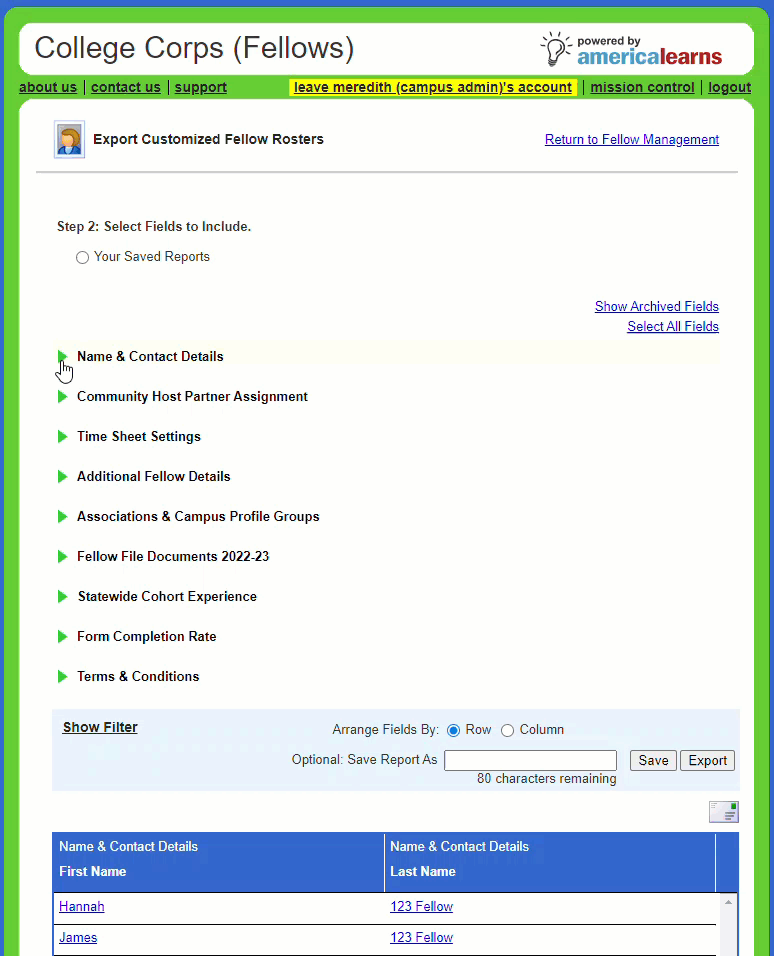Open the about us menu item
This screenshot has width=774, height=956.
(x=48, y=88)
